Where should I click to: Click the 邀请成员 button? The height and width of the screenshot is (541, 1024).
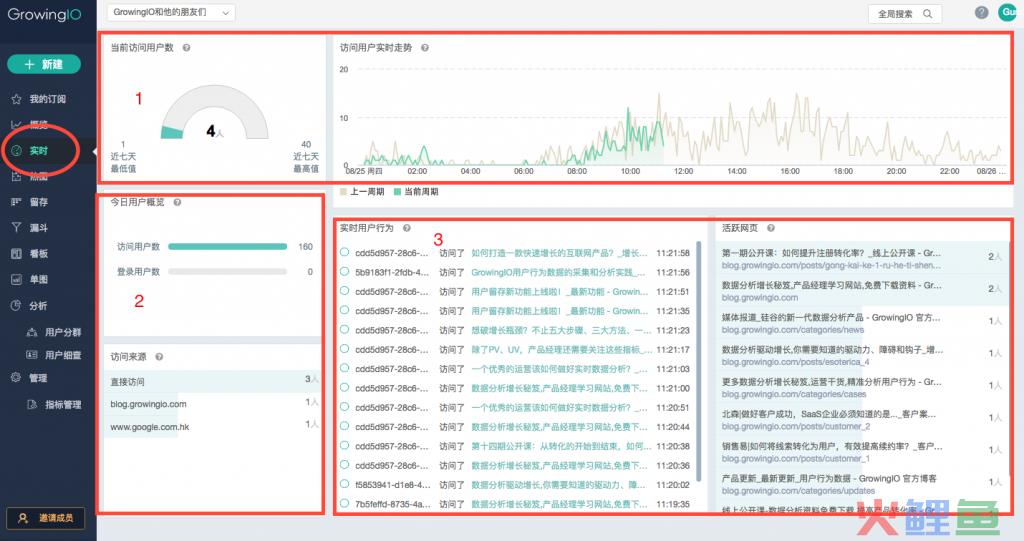pyautogui.click(x=46, y=518)
